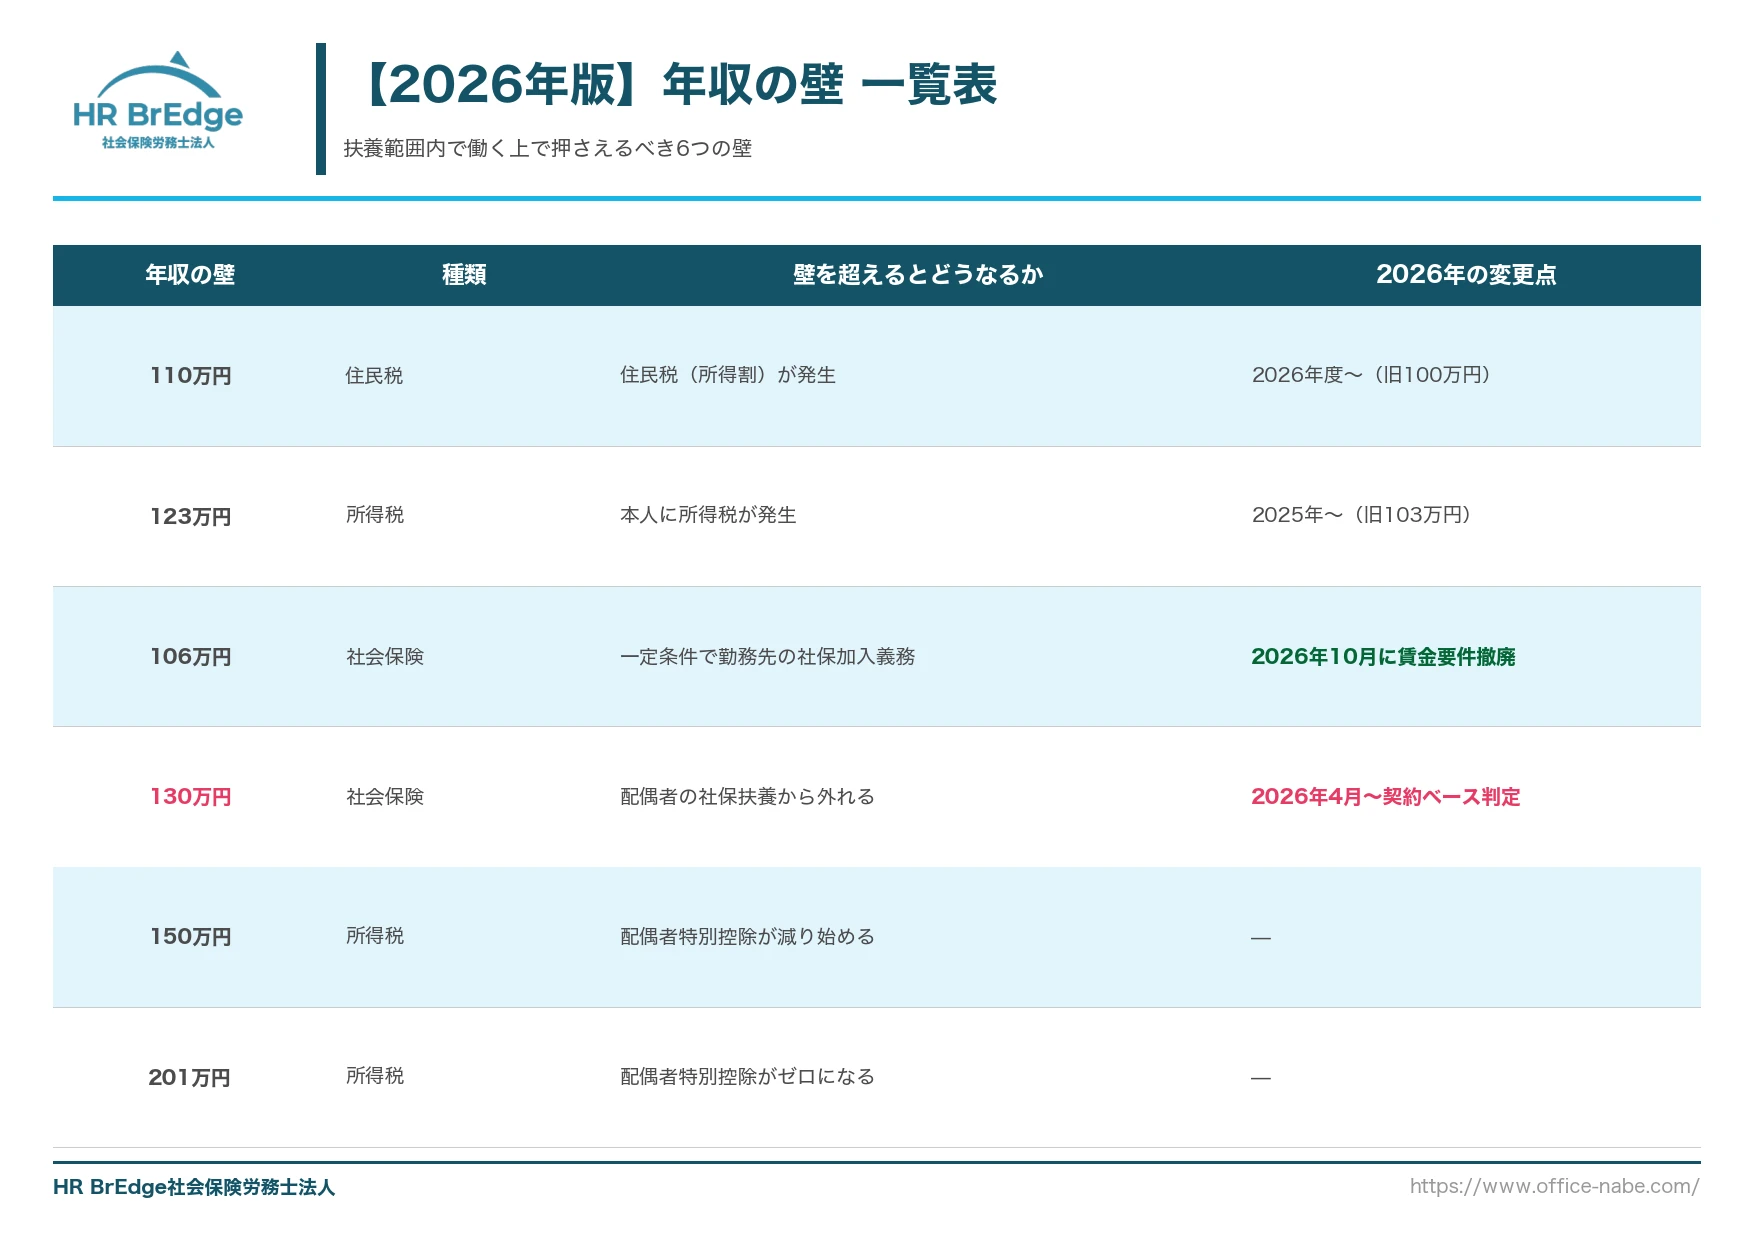
Task: Click the 123万円 cell
Action: tap(190, 517)
